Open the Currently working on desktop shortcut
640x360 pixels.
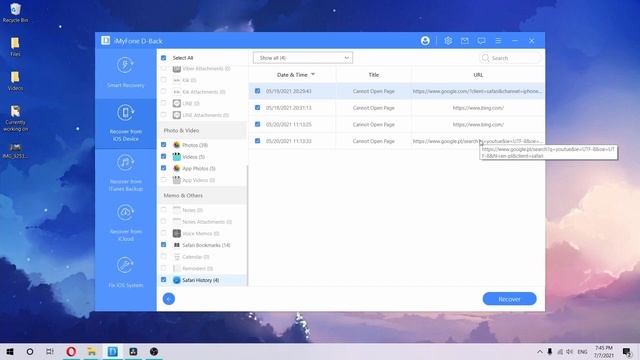pyautogui.click(x=15, y=118)
